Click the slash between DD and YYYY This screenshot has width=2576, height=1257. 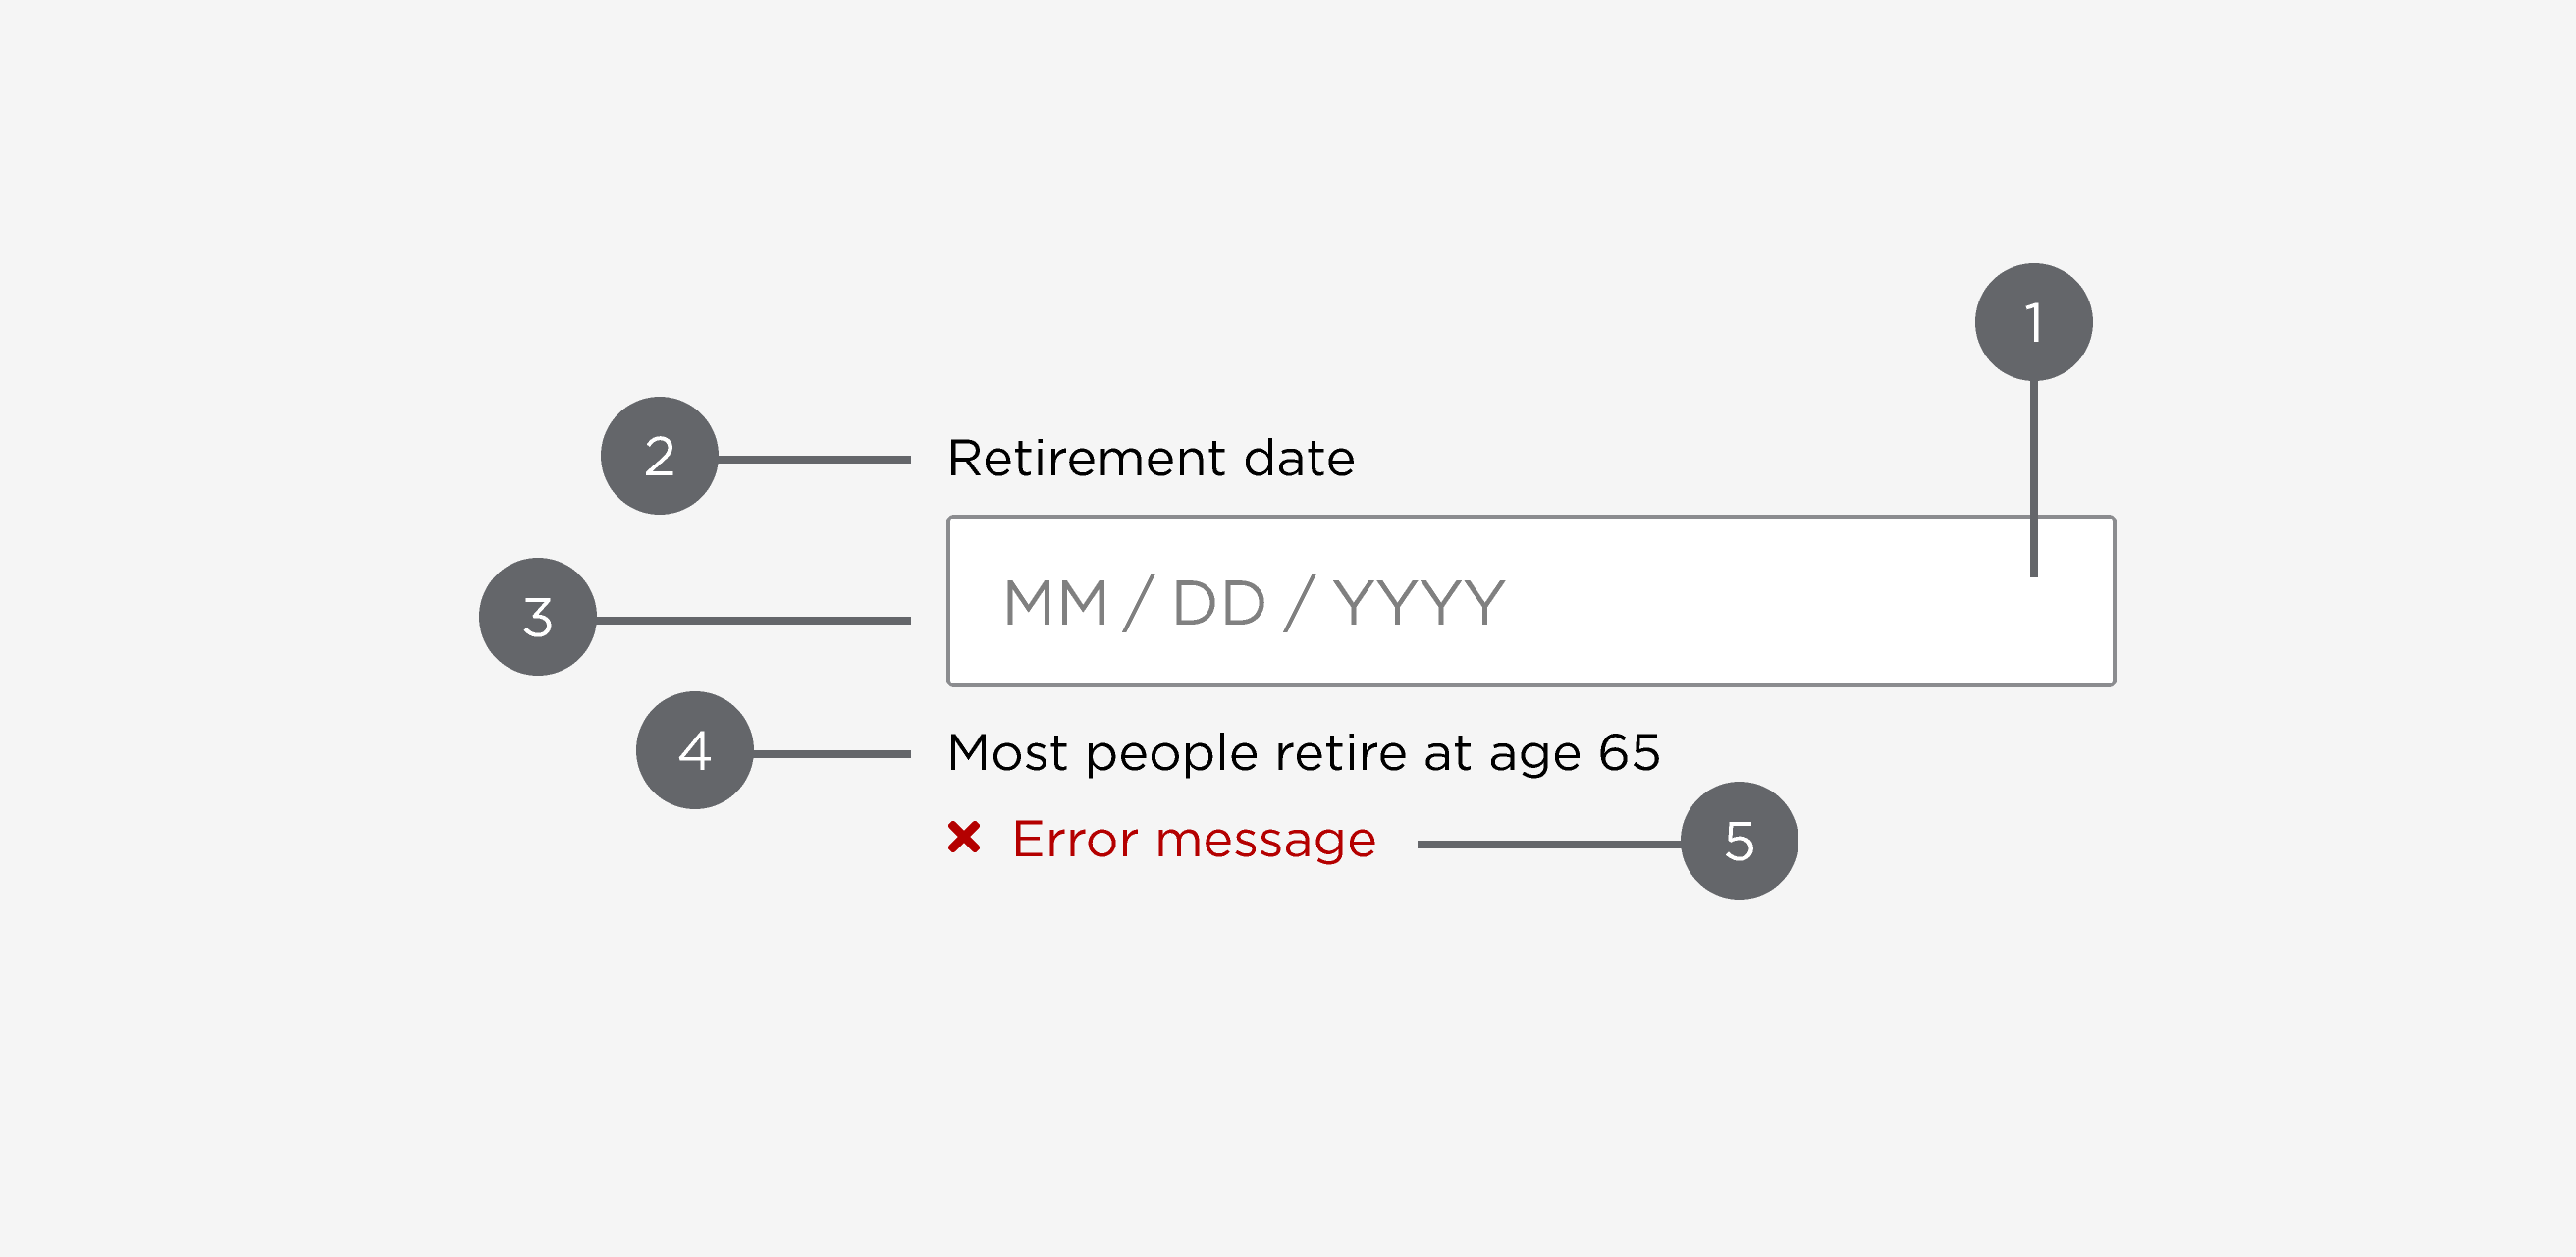coord(1299,603)
